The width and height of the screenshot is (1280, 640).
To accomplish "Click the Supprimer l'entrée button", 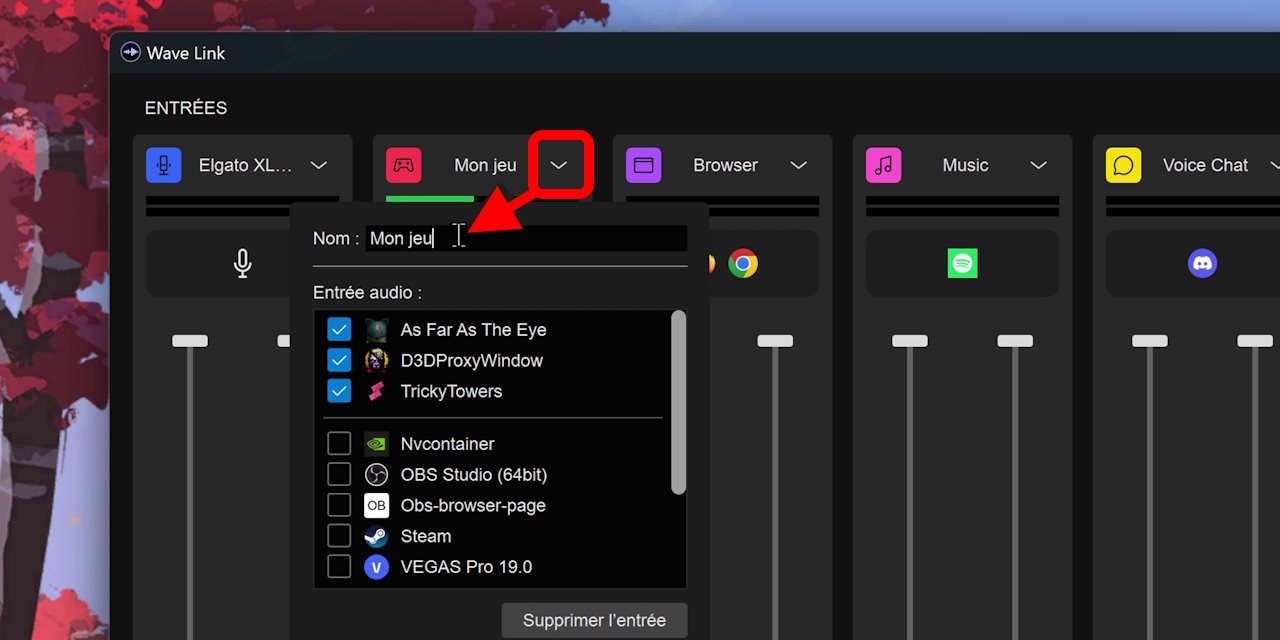I will [x=594, y=620].
